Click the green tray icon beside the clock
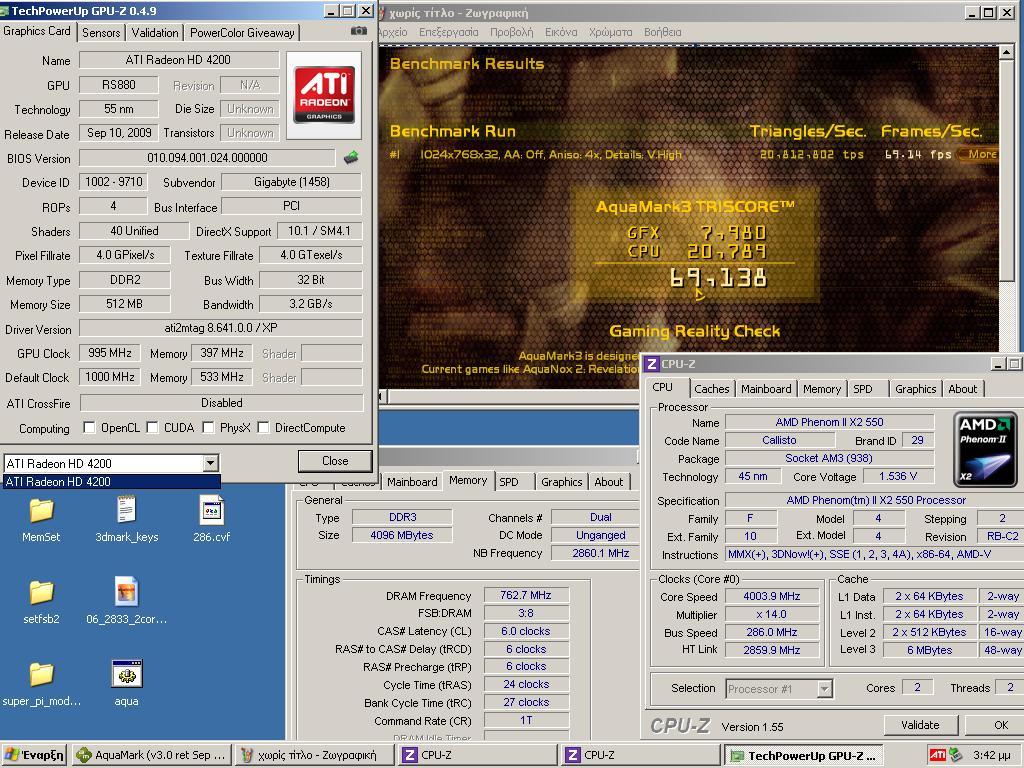This screenshot has height=768, width=1024. pos(955,755)
